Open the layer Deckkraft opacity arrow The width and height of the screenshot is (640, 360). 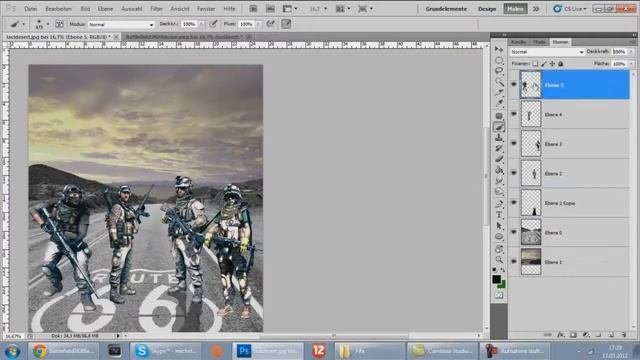(x=631, y=52)
